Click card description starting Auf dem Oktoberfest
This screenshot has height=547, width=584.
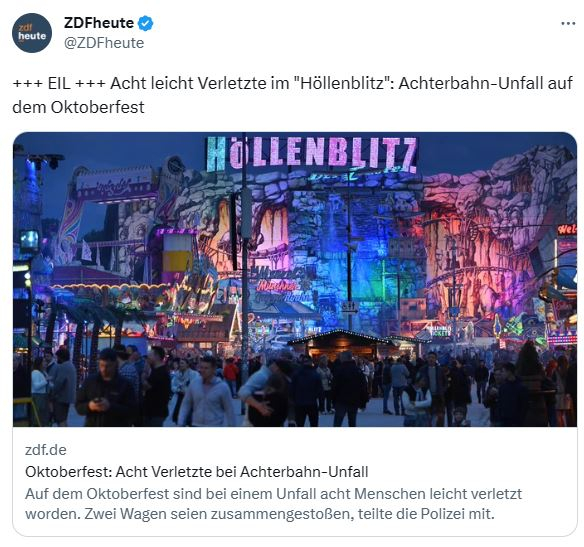[x=273, y=504]
